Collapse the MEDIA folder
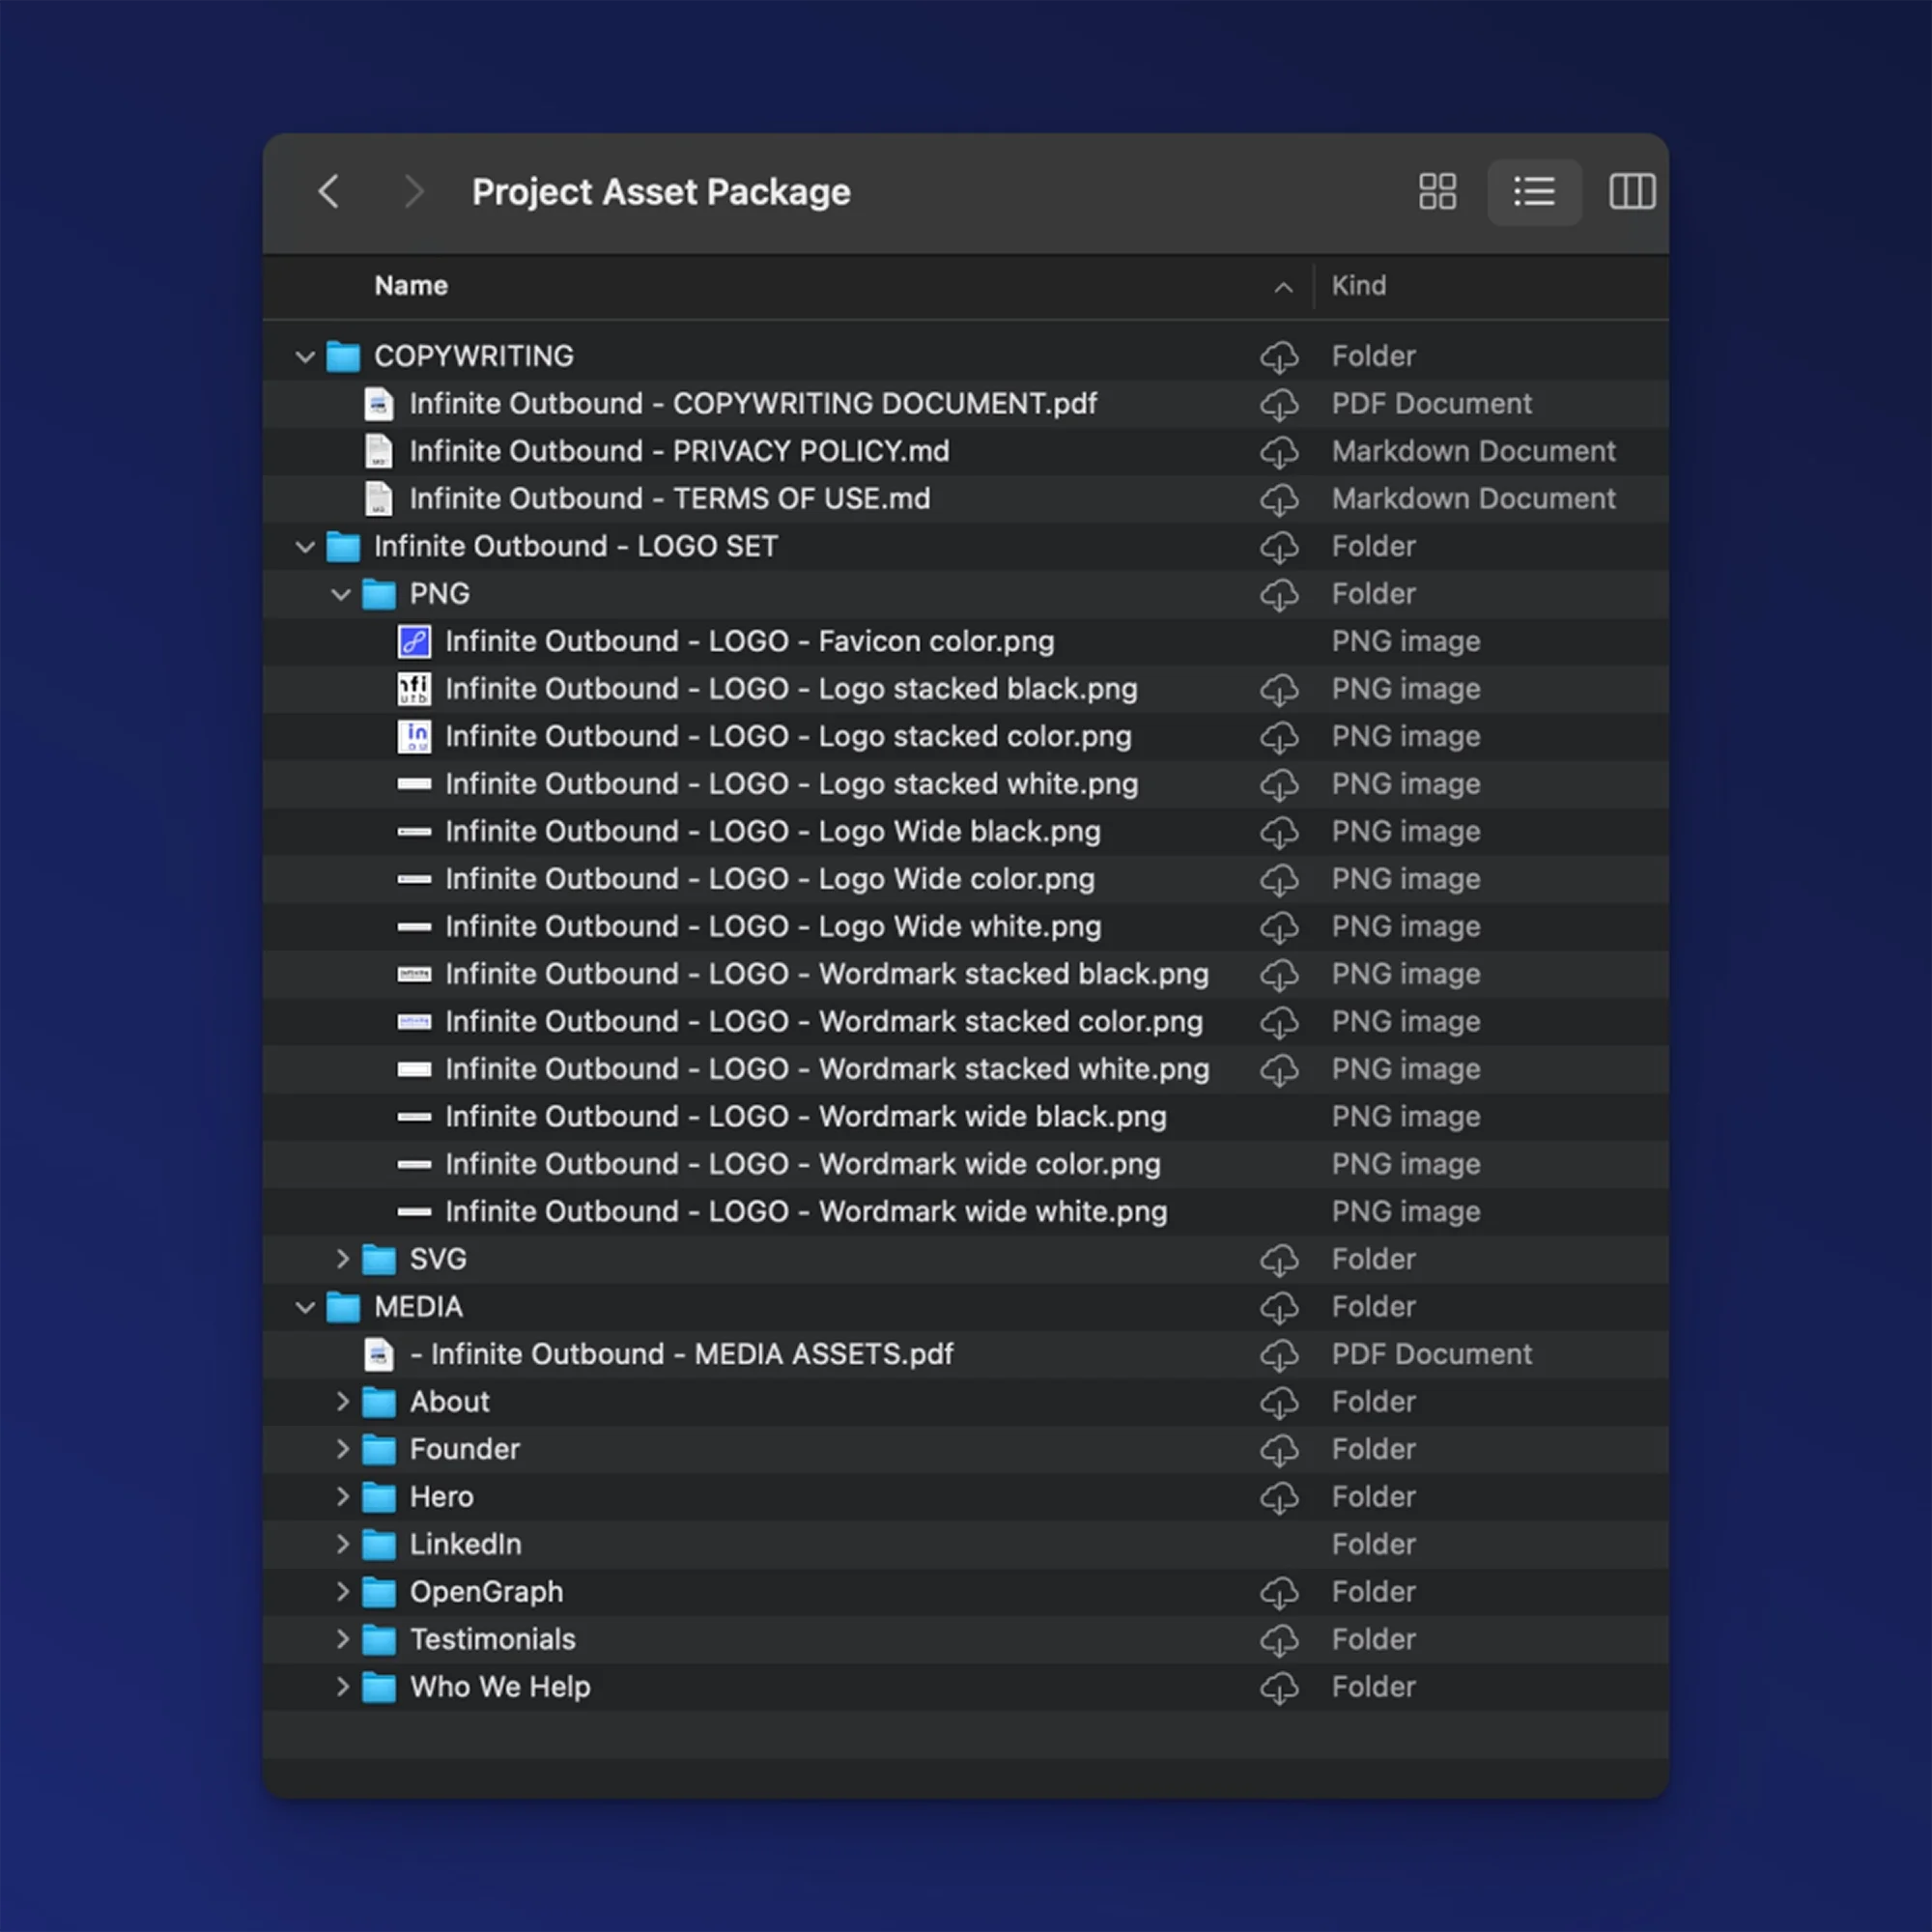The height and width of the screenshot is (1932, 1932). pos(305,1307)
